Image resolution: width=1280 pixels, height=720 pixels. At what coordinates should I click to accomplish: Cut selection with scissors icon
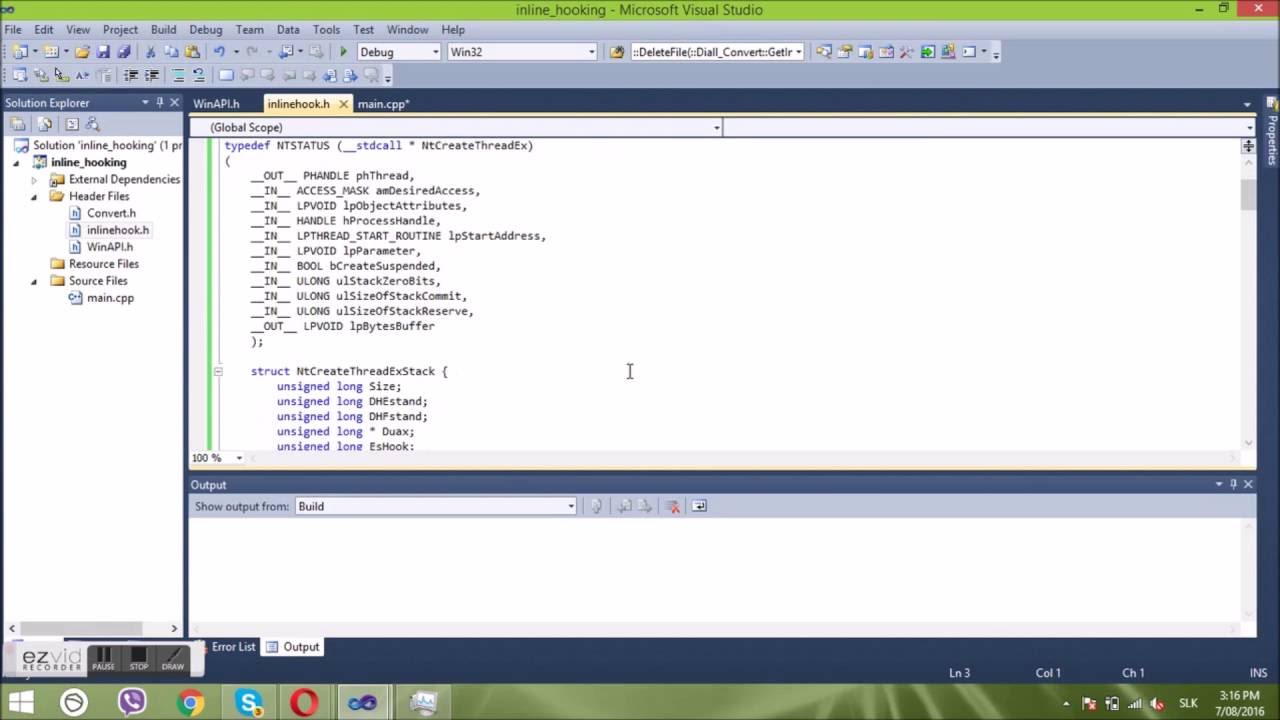coord(151,52)
